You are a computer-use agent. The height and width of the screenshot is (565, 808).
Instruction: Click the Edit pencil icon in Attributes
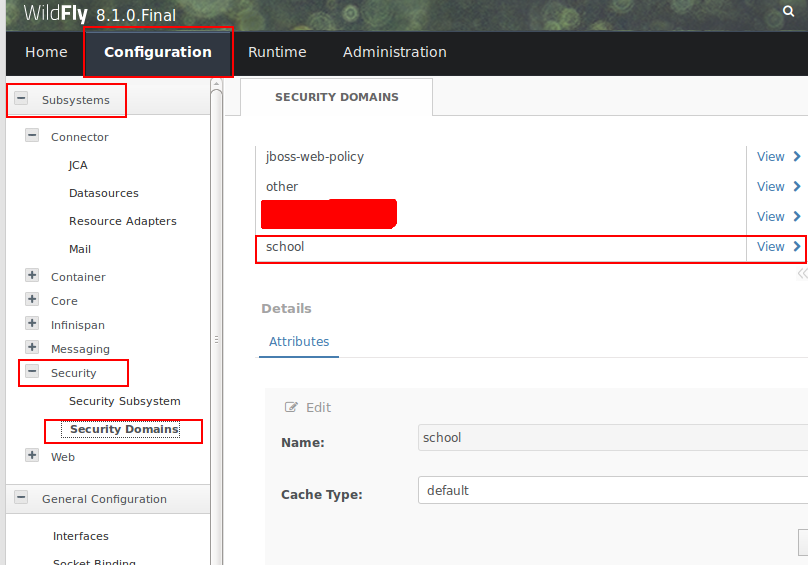tap(291, 407)
